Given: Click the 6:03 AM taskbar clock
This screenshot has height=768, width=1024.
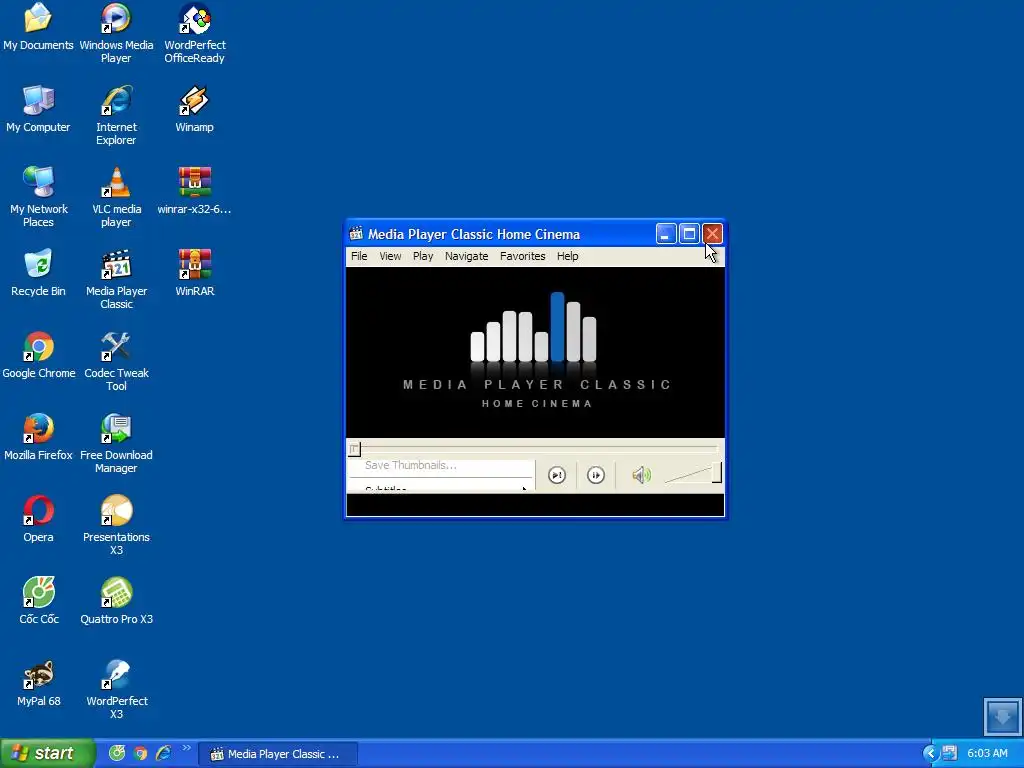Looking at the screenshot, I should coord(987,754).
